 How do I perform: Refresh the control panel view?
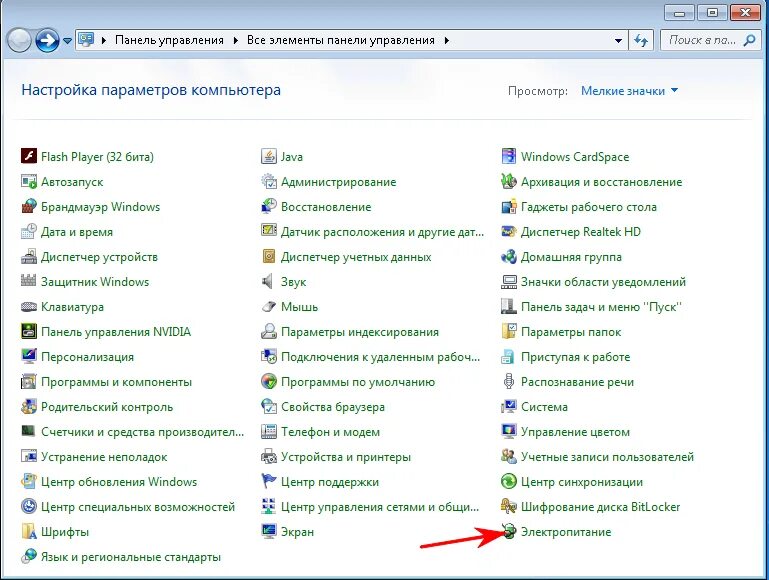(x=641, y=41)
